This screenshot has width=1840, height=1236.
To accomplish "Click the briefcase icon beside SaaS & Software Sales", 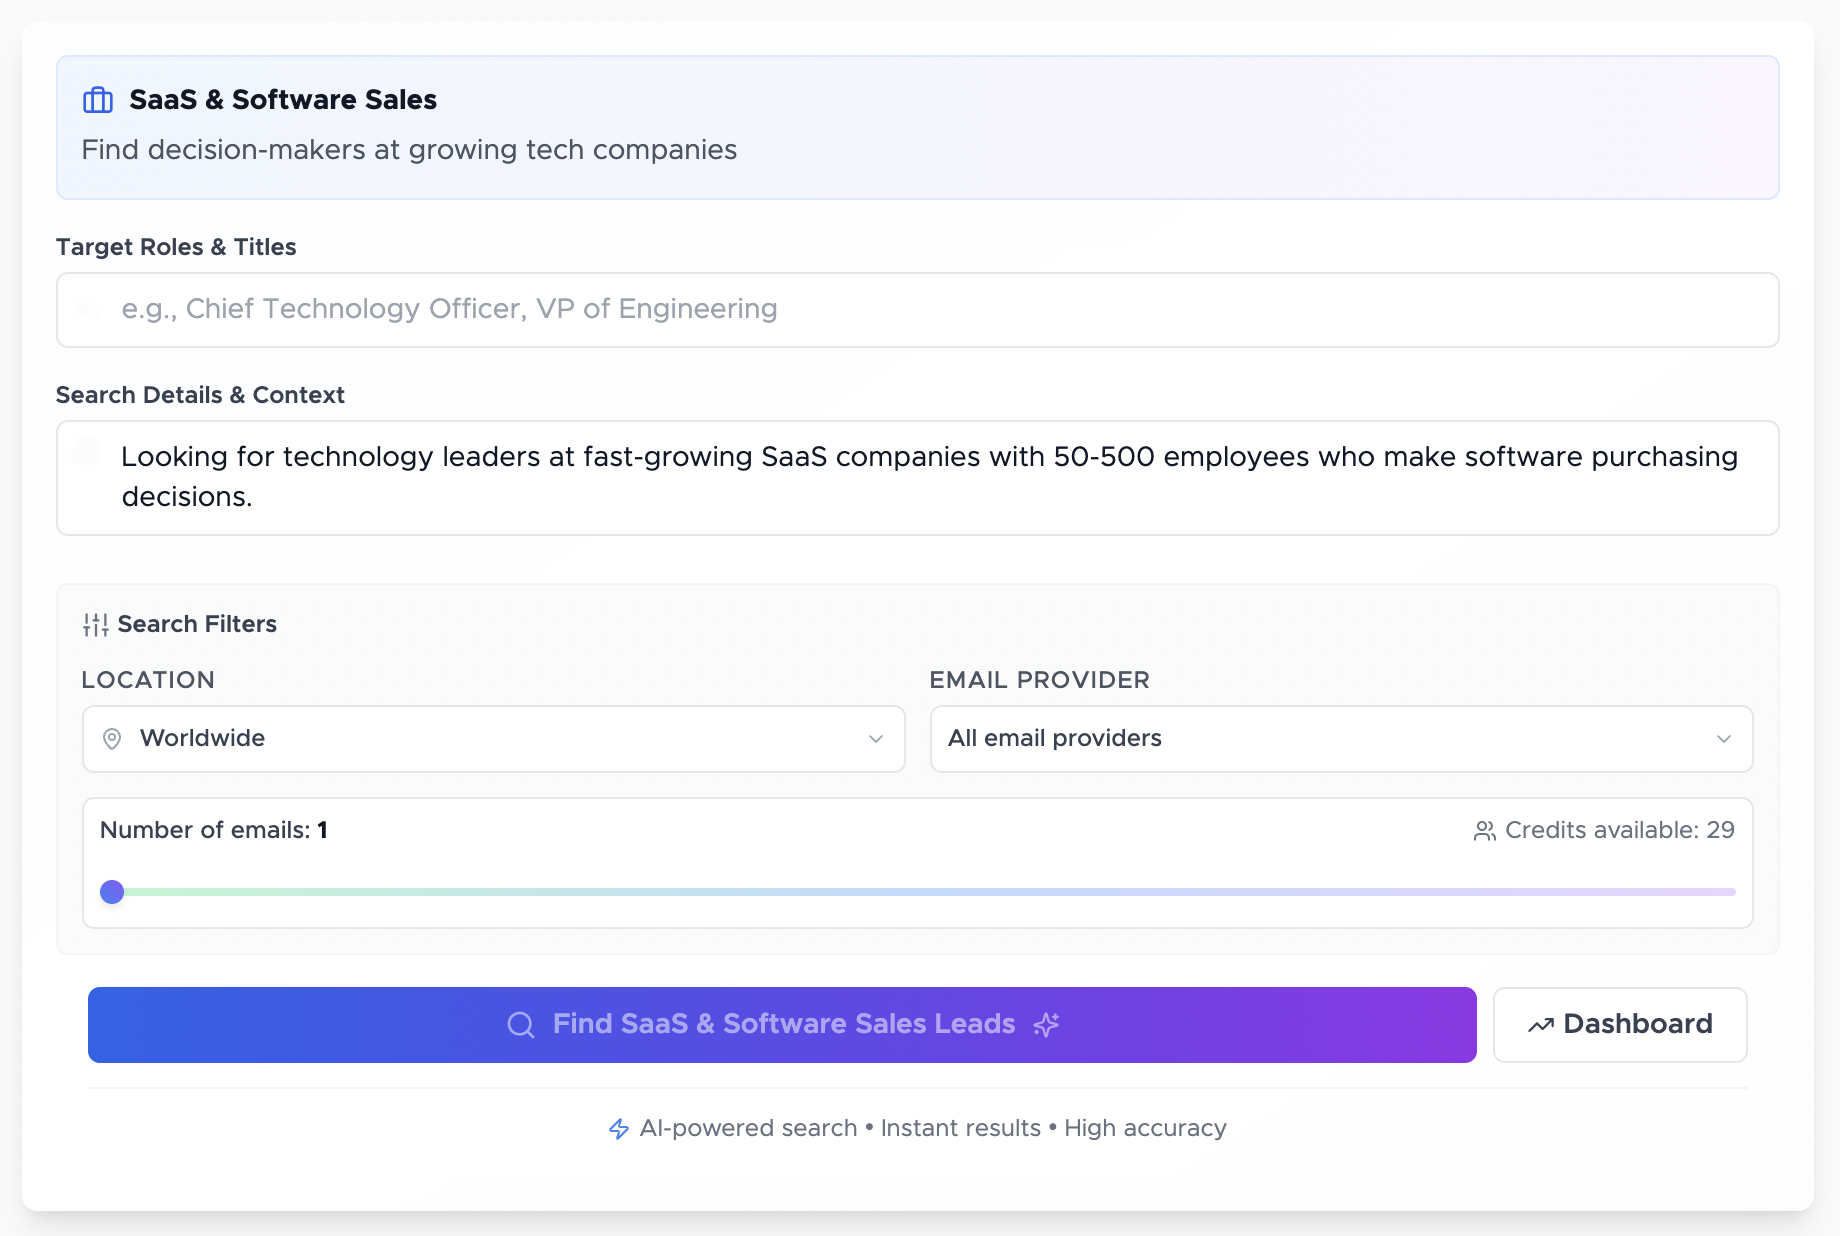I will point(98,100).
